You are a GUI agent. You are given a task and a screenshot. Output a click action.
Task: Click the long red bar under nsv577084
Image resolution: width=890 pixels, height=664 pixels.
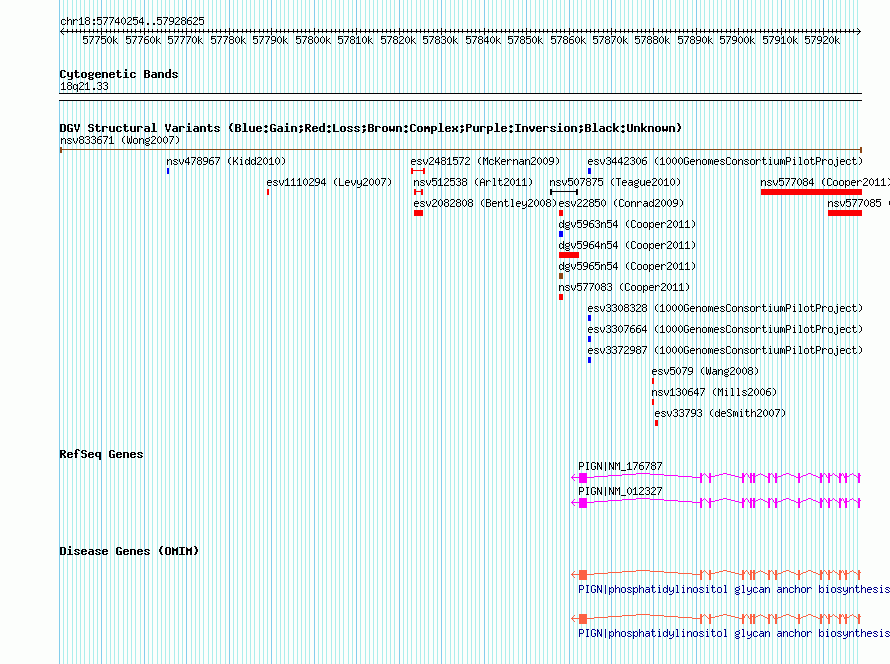click(811, 192)
